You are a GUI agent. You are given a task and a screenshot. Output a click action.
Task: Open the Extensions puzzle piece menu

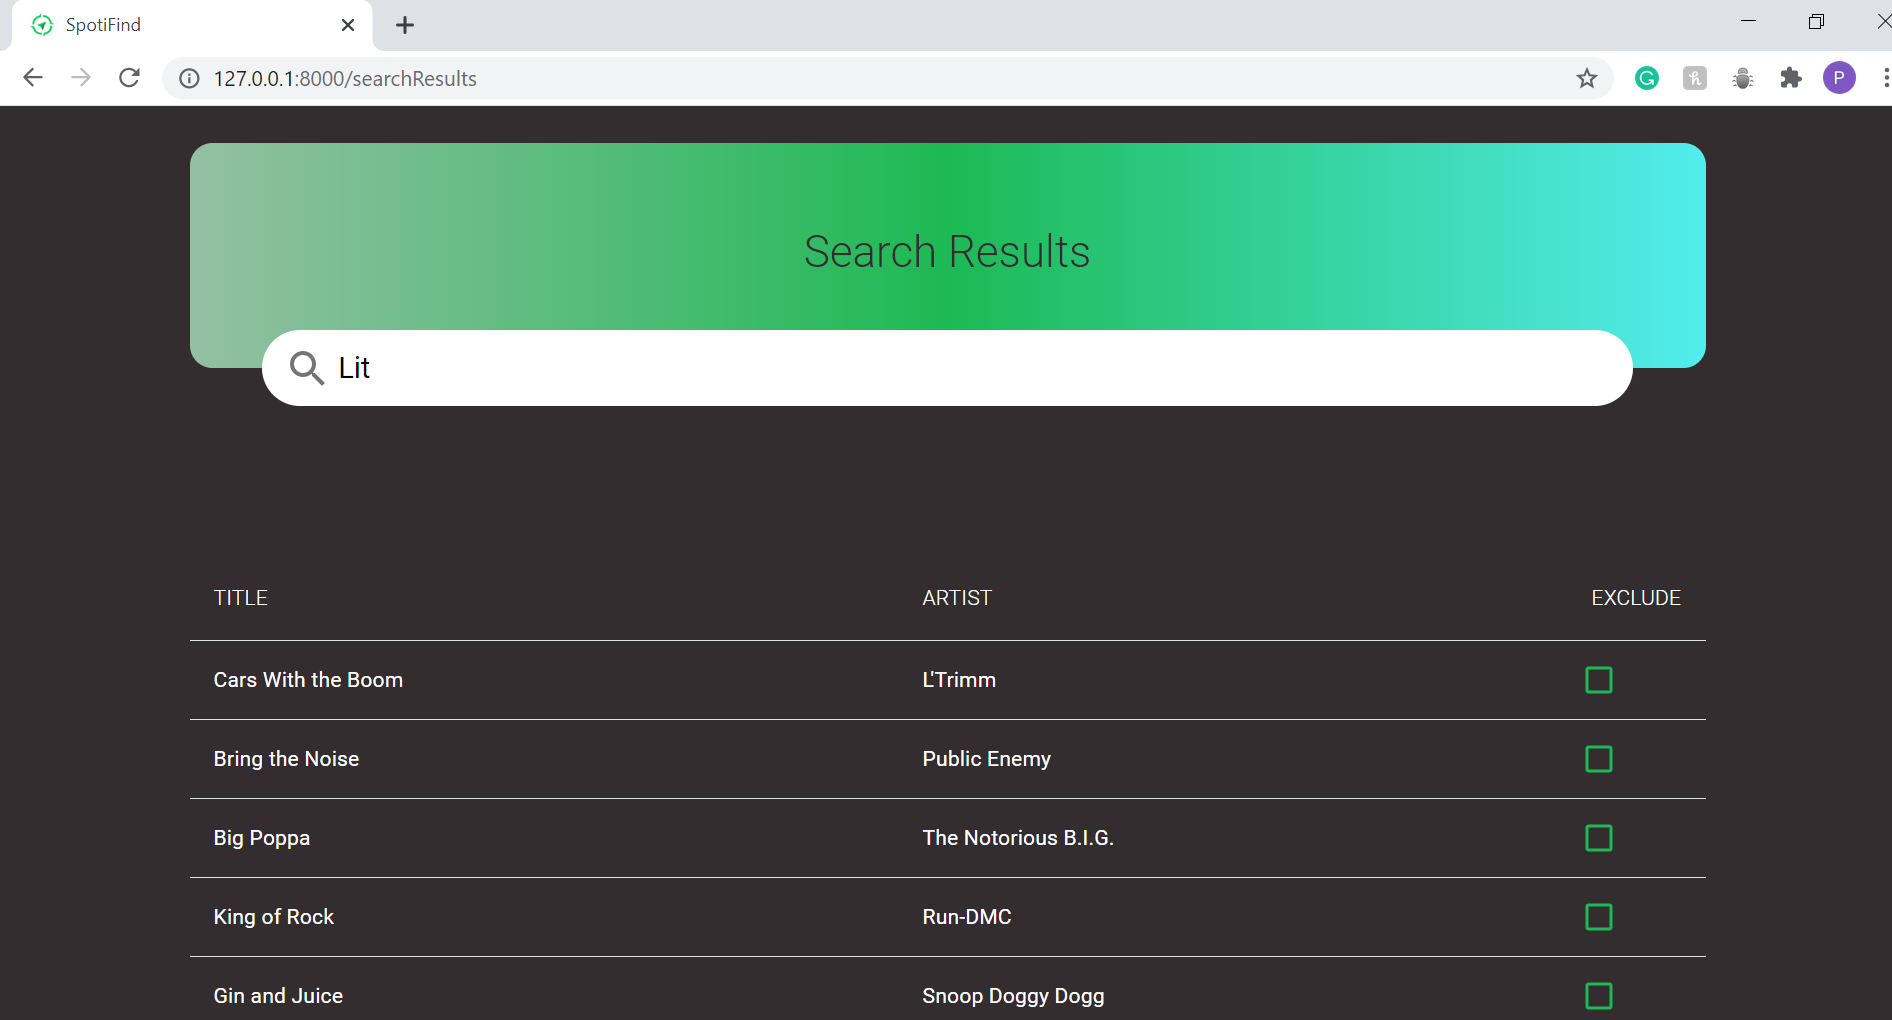pyautogui.click(x=1791, y=78)
